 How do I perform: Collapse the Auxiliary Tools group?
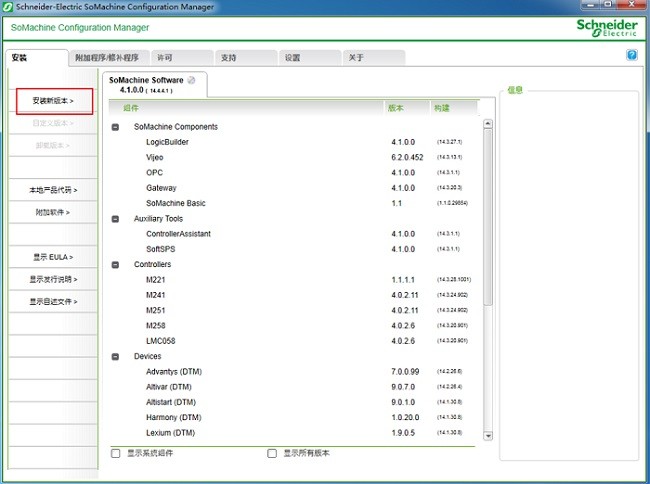[x=116, y=219]
